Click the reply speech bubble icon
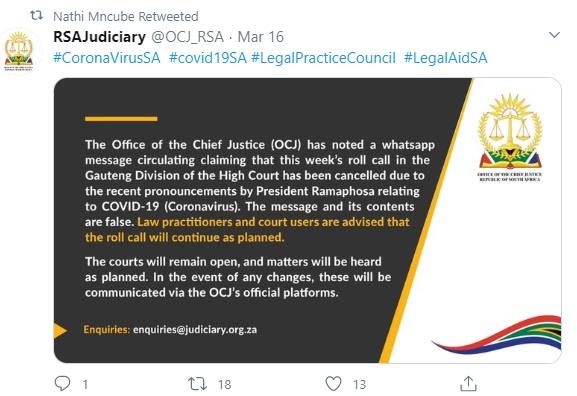This screenshot has width=577, height=396. click(62, 383)
